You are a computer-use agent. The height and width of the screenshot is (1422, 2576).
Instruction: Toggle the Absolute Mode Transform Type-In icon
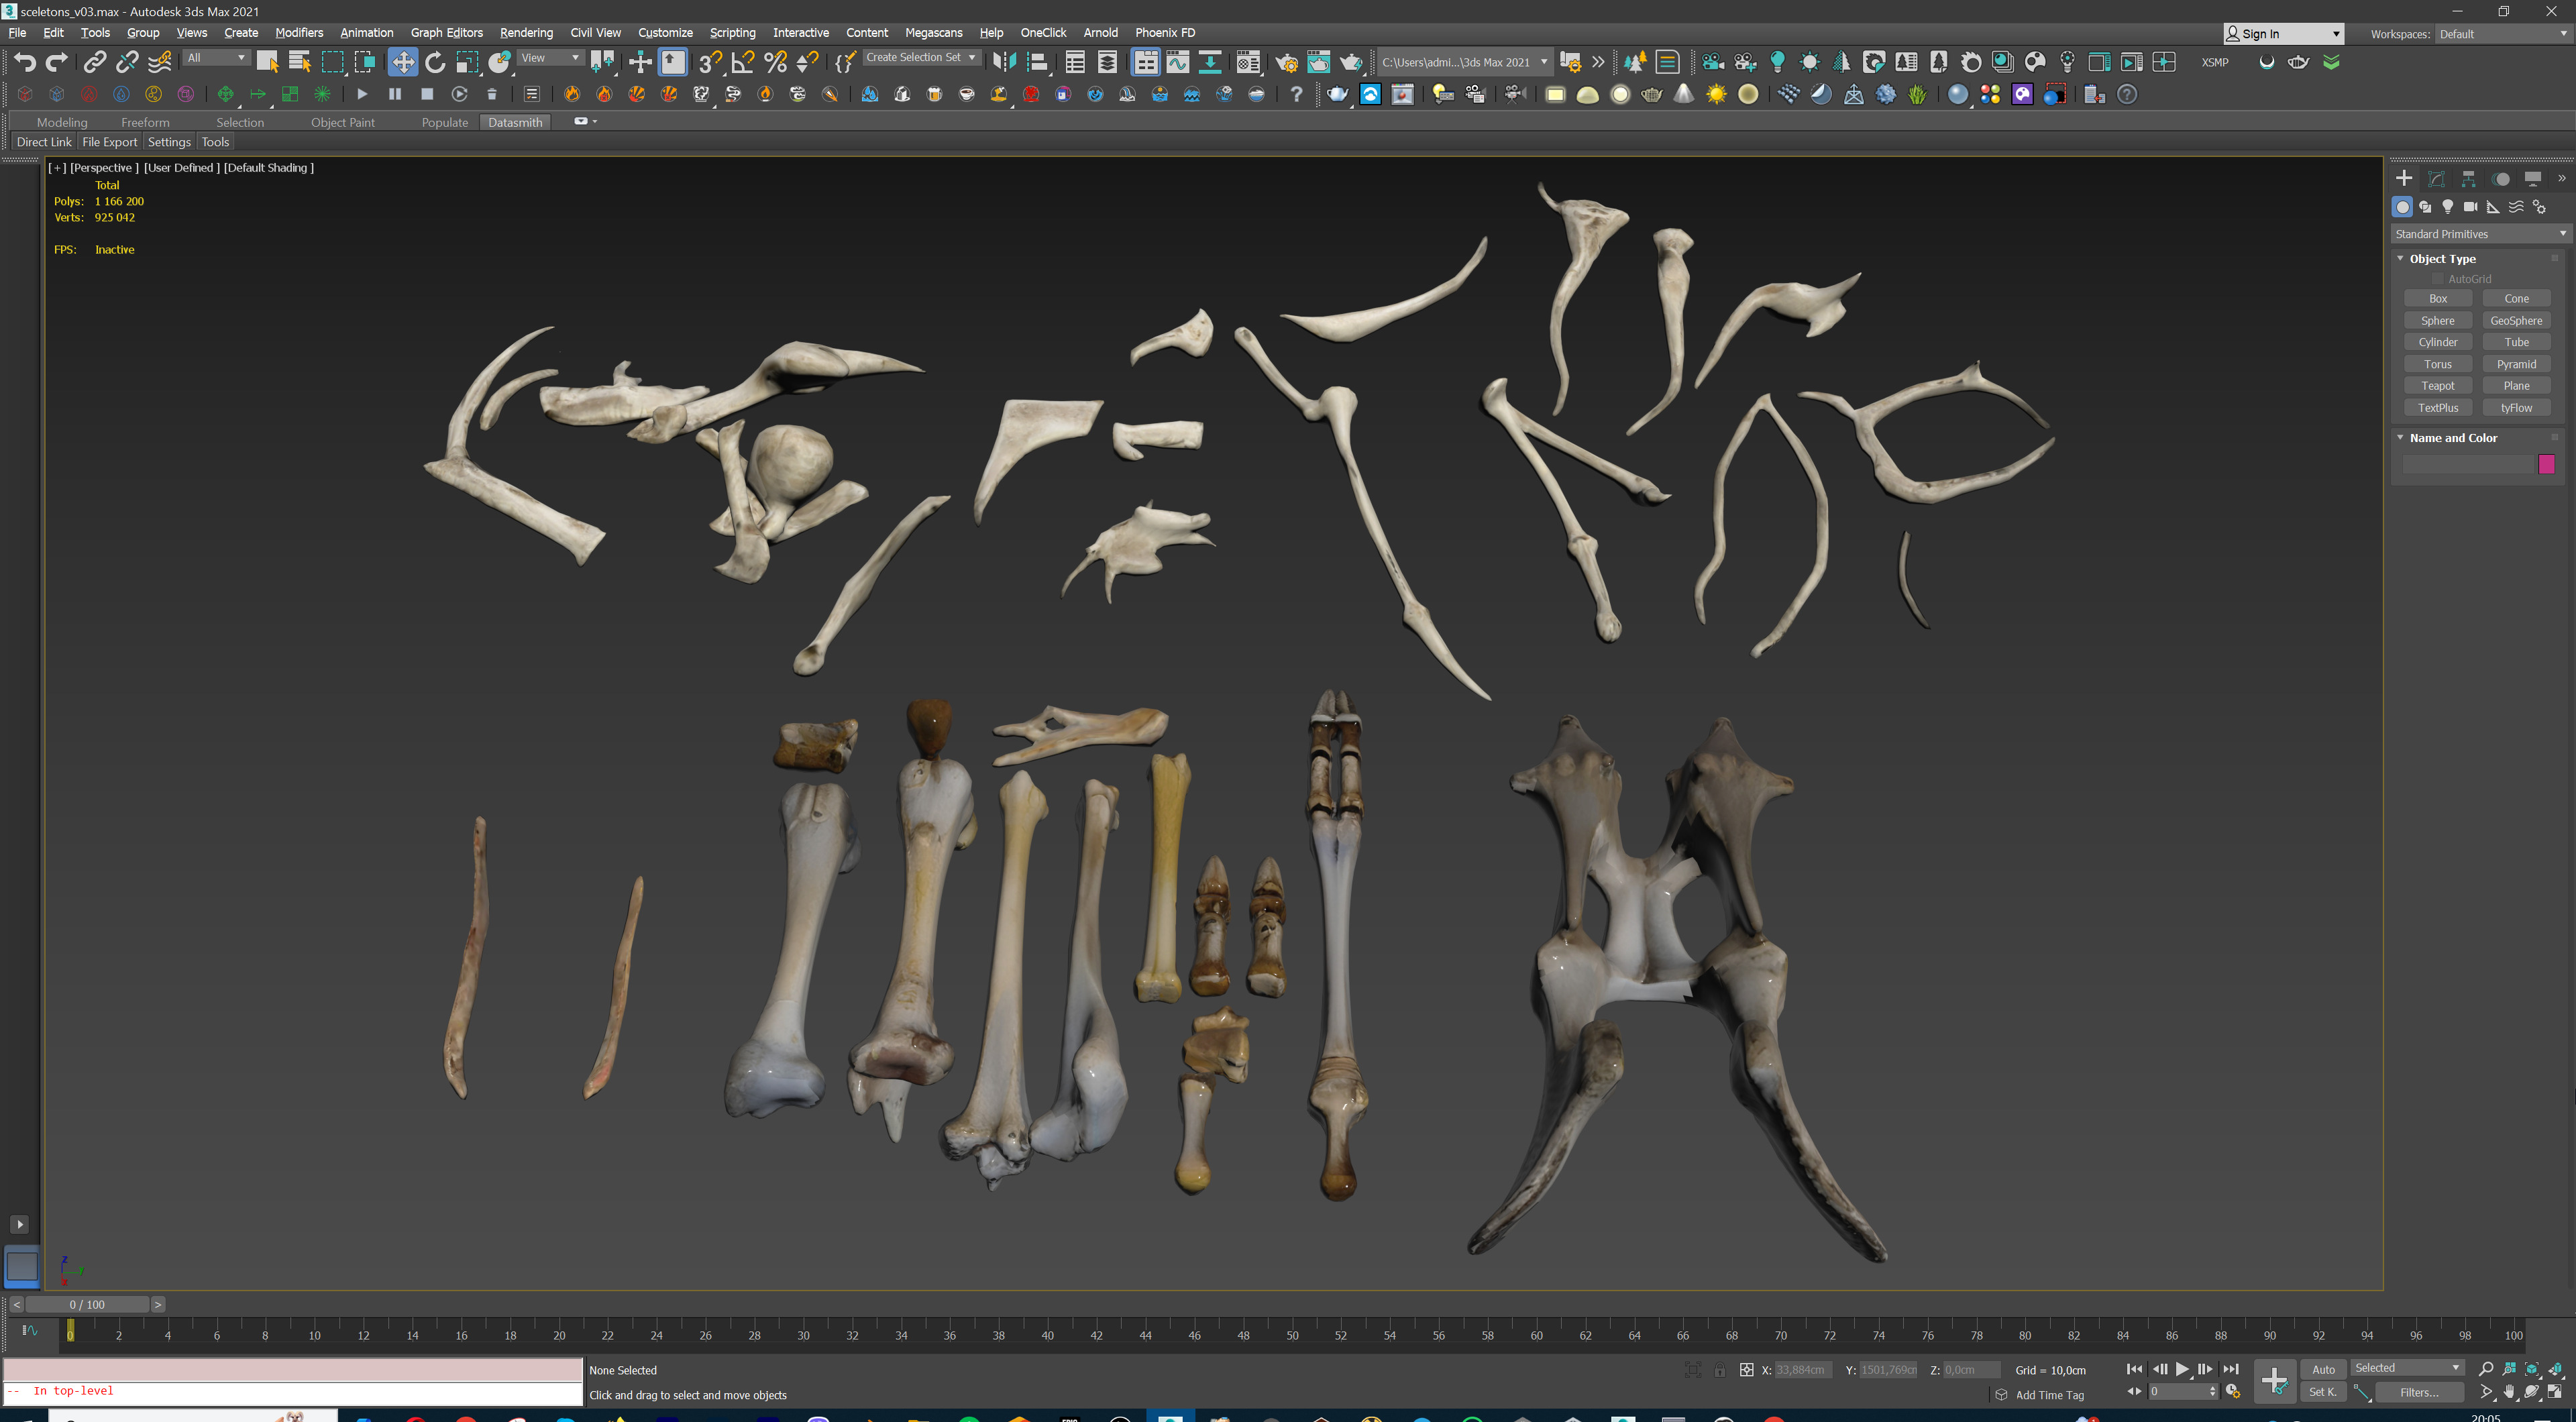(1746, 1370)
